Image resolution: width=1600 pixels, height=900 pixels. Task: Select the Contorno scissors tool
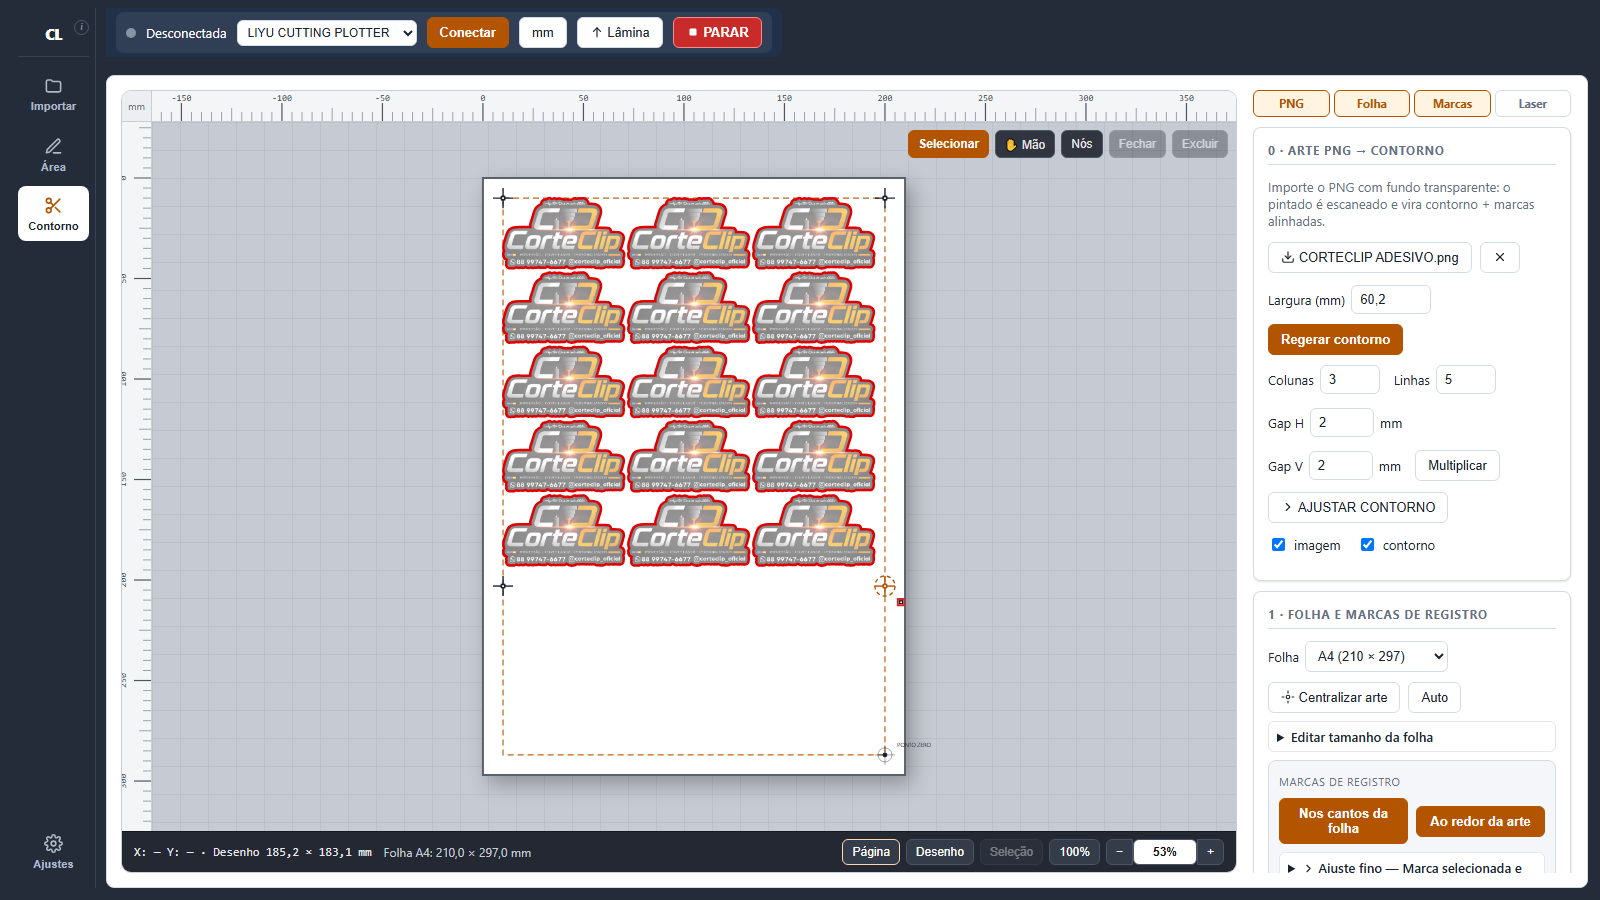coord(53,214)
